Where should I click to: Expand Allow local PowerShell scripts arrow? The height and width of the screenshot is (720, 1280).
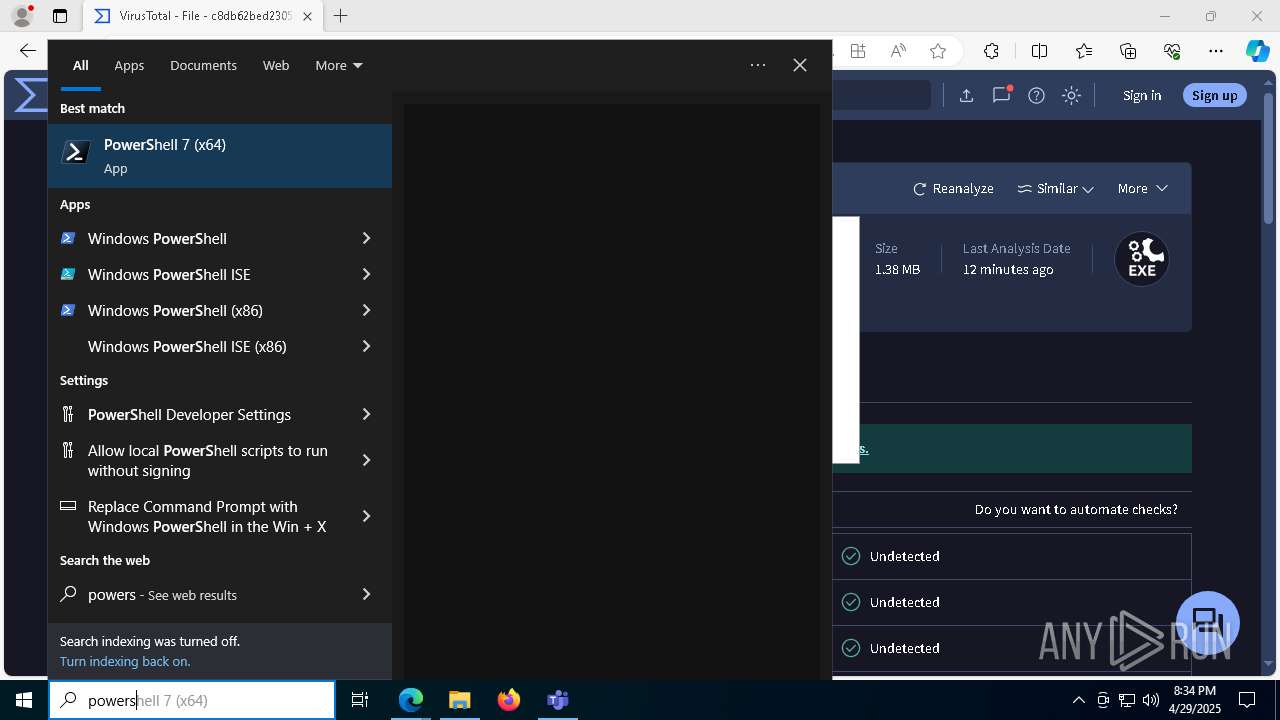pyautogui.click(x=366, y=460)
